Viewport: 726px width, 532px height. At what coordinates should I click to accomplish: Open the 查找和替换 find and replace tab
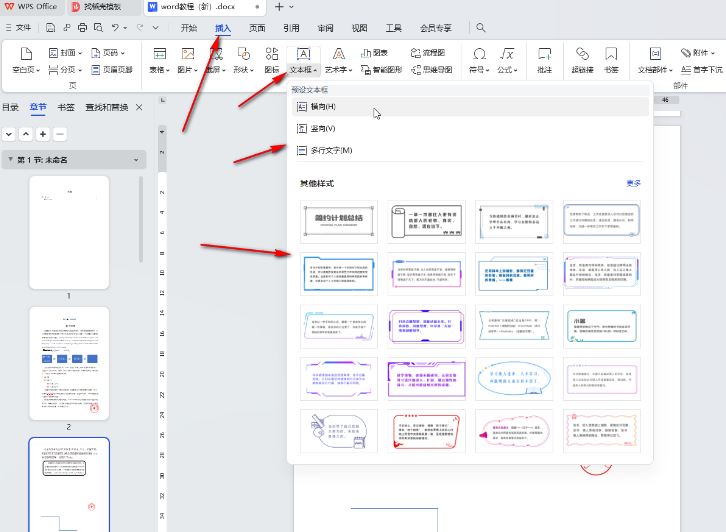106,107
